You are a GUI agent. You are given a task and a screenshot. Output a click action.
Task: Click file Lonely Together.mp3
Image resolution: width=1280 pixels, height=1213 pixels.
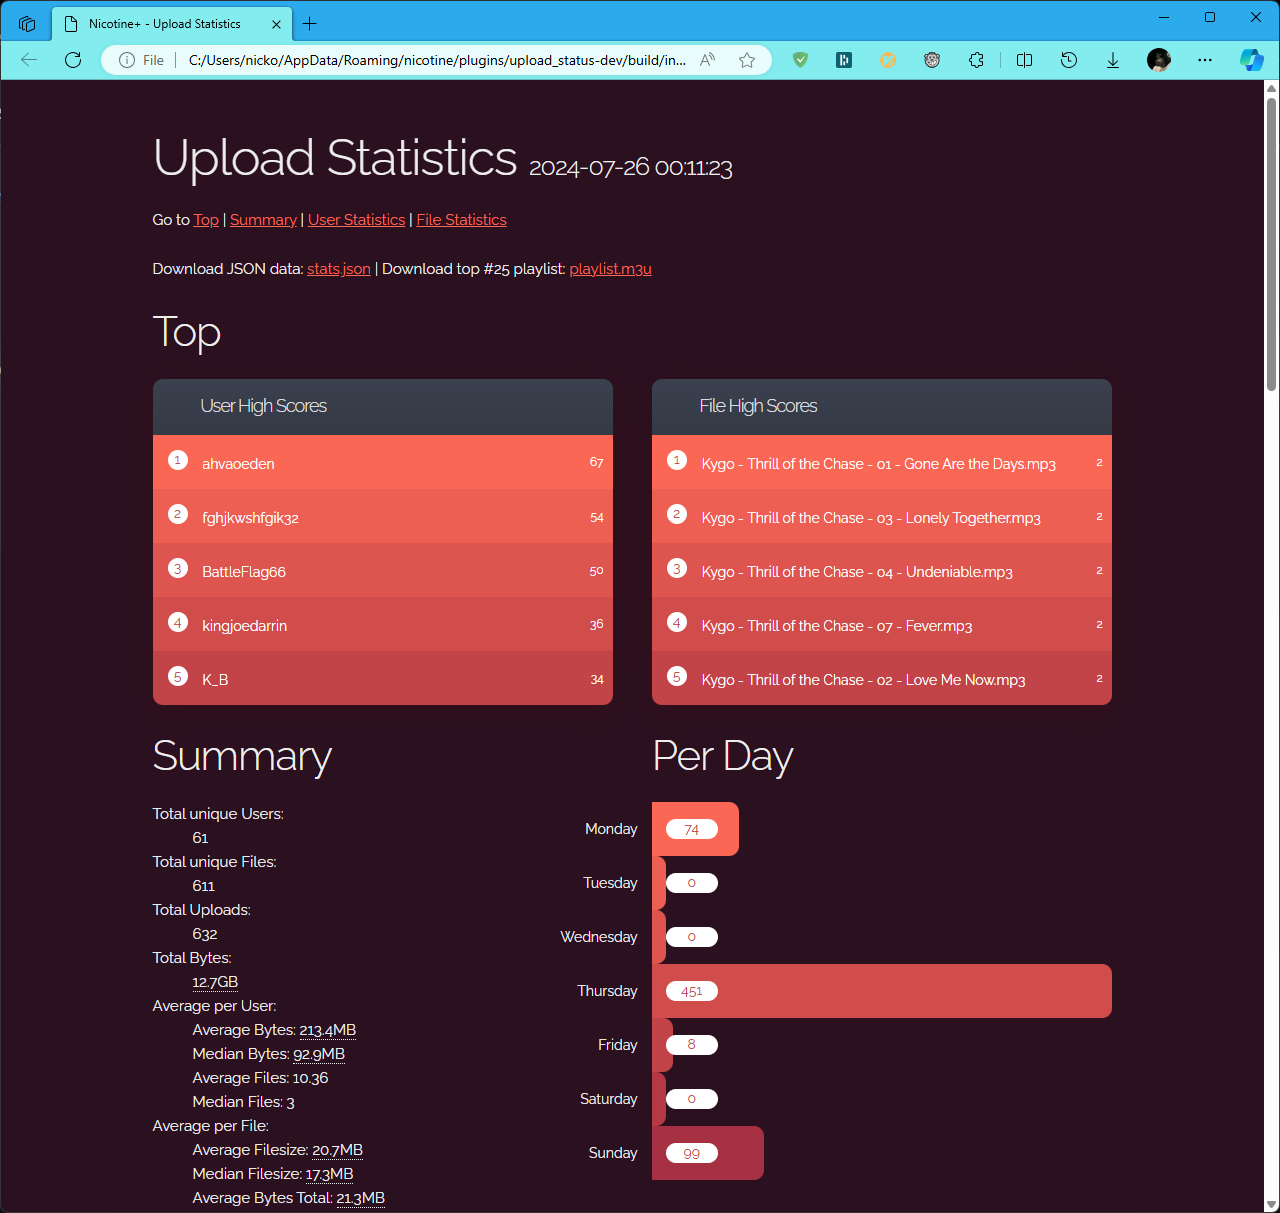tap(882, 516)
